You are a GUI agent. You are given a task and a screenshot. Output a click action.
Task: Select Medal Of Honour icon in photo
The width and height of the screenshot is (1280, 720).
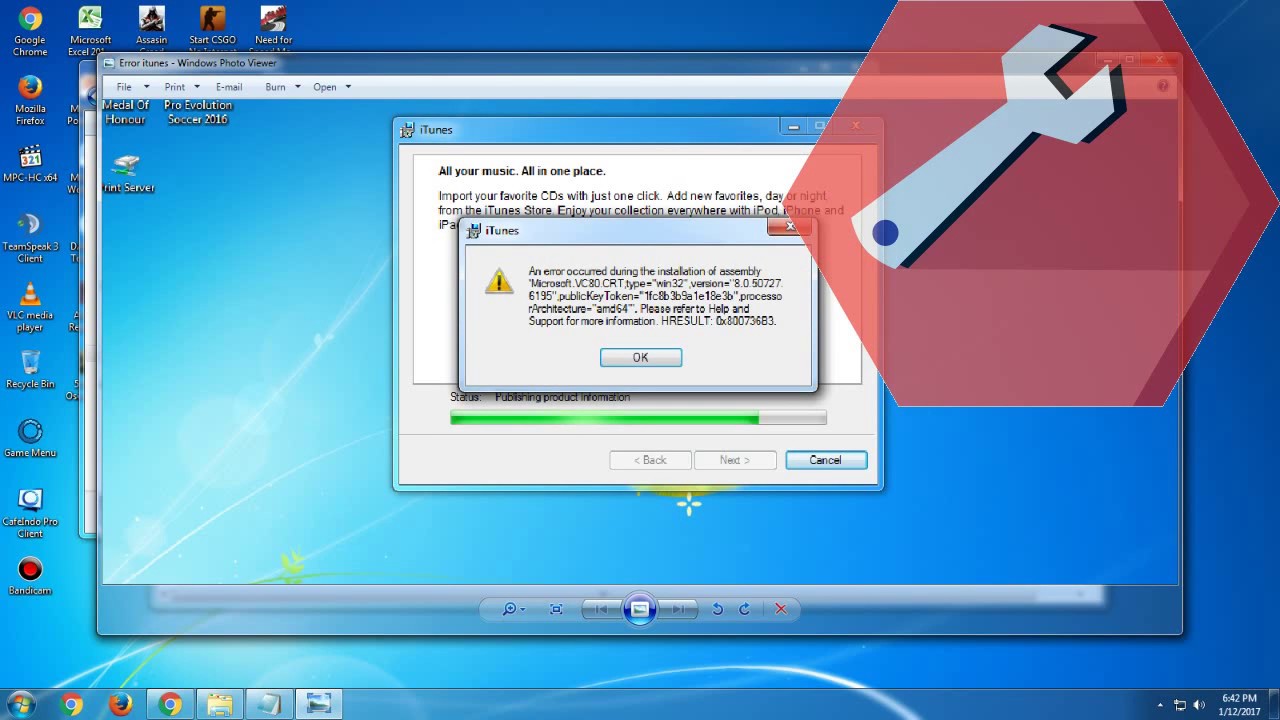tap(126, 111)
